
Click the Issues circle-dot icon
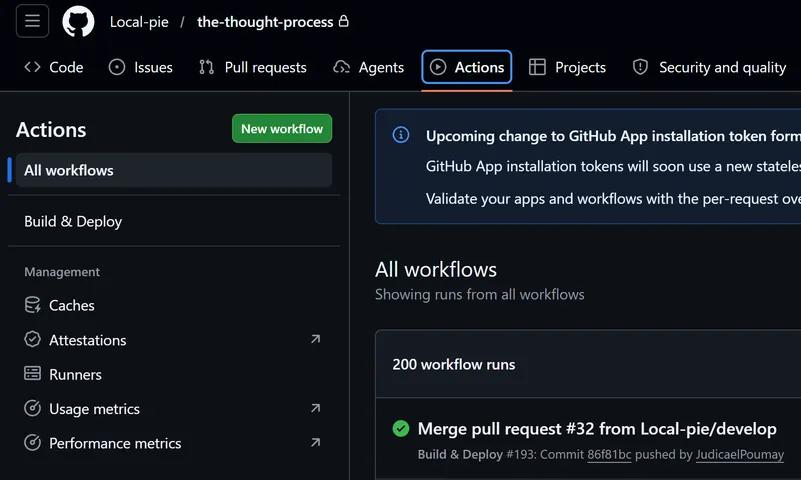pyautogui.click(x=117, y=67)
